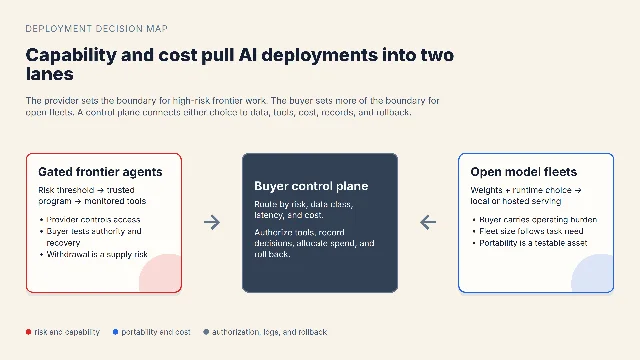Click the title 'Capability and cost pull AI deployments'
Image resolution: width=640 pixels, height=360 pixels.
240,64
